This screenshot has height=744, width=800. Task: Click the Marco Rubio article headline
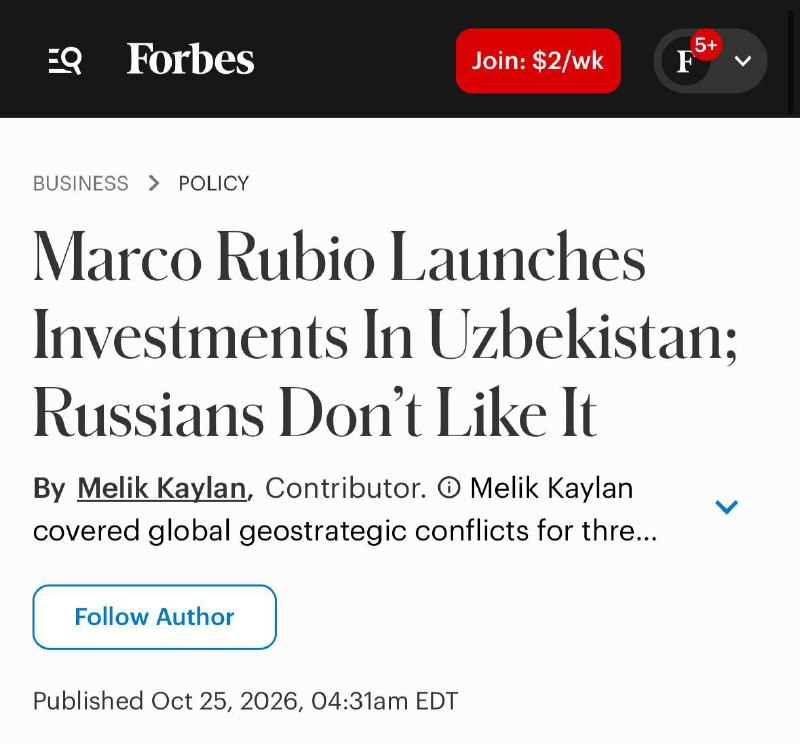pyautogui.click(x=385, y=334)
